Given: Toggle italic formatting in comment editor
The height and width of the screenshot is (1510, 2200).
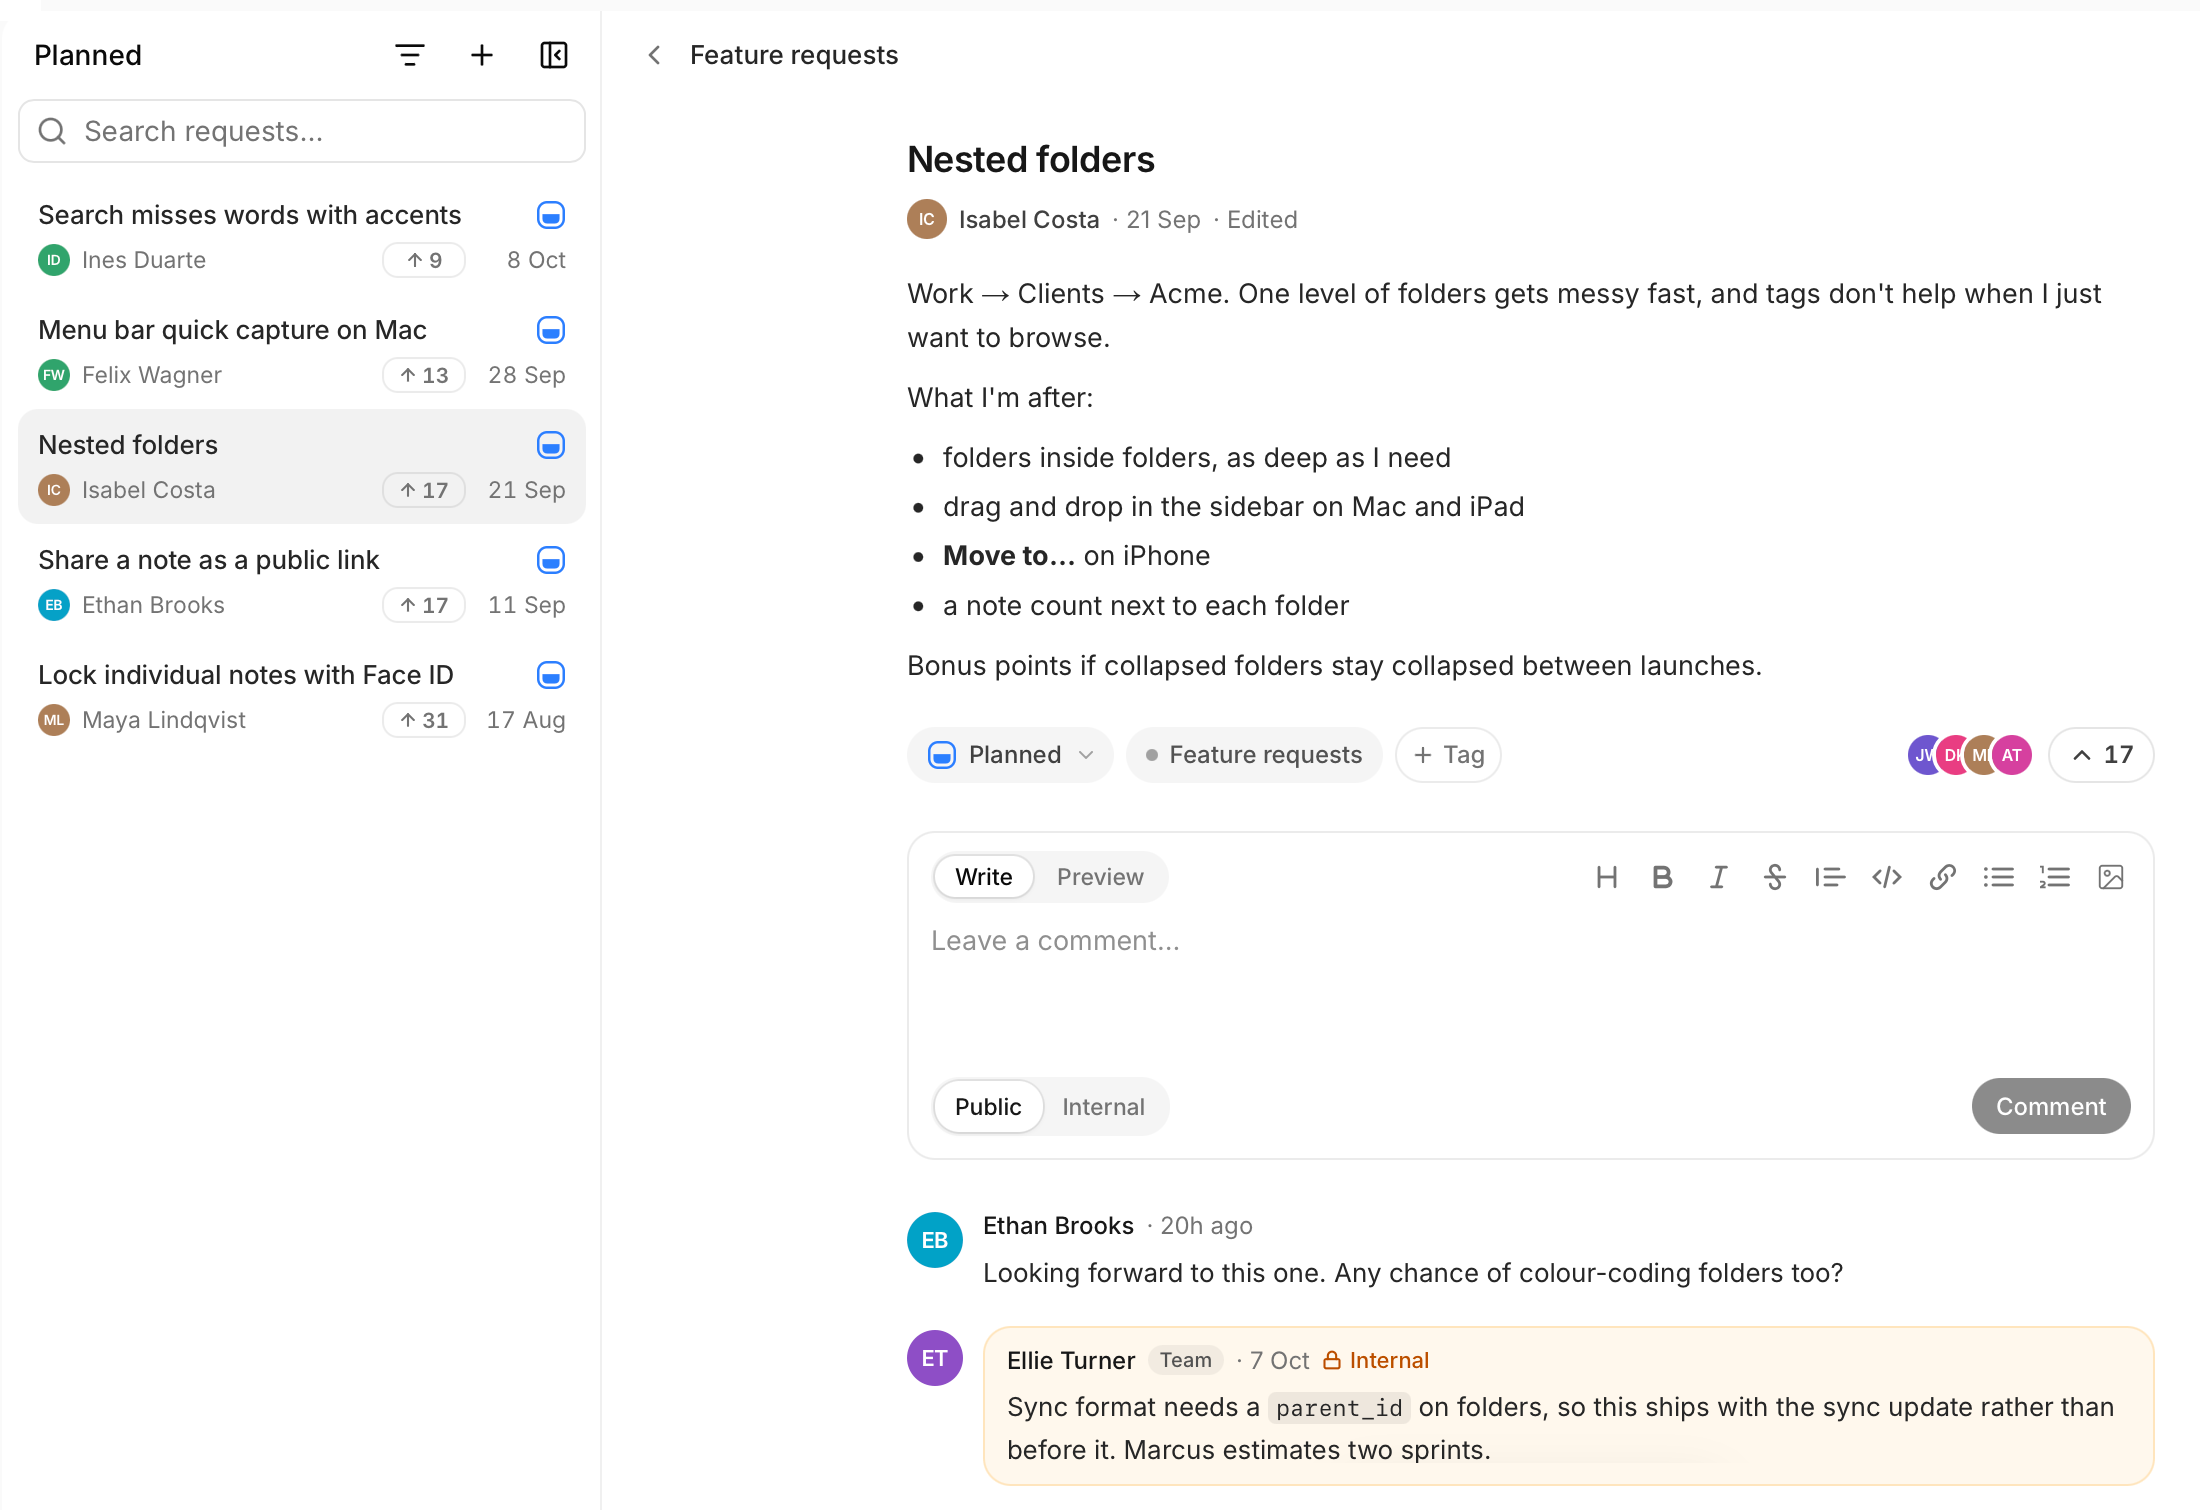Looking at the screenshot, I should coord(1719,877).
